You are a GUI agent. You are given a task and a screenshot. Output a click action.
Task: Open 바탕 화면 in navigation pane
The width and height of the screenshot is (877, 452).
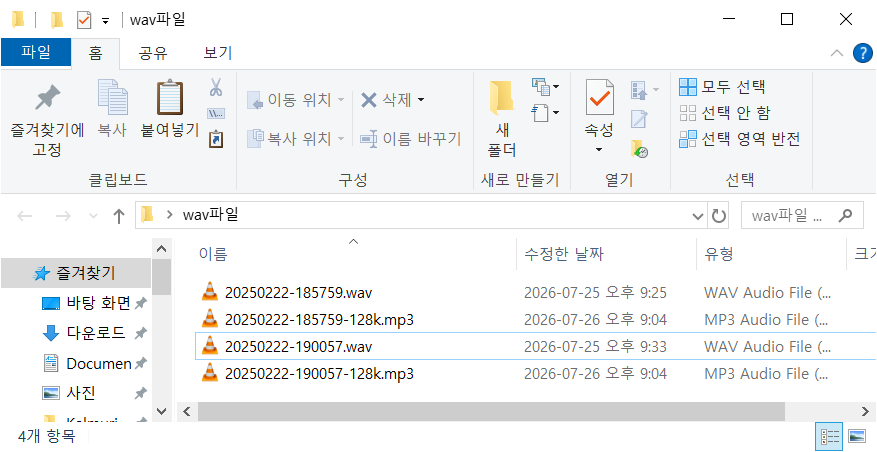point(86,303)
